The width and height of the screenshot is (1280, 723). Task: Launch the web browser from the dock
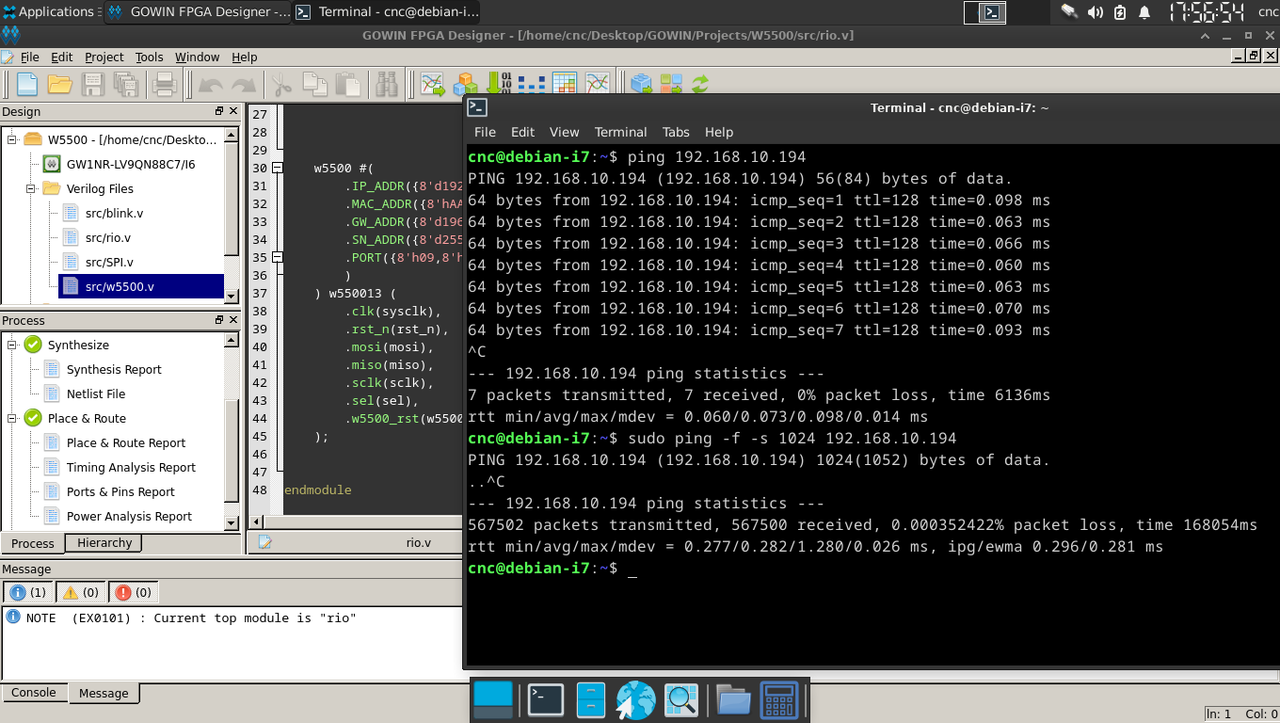click(x=635, y=700)
